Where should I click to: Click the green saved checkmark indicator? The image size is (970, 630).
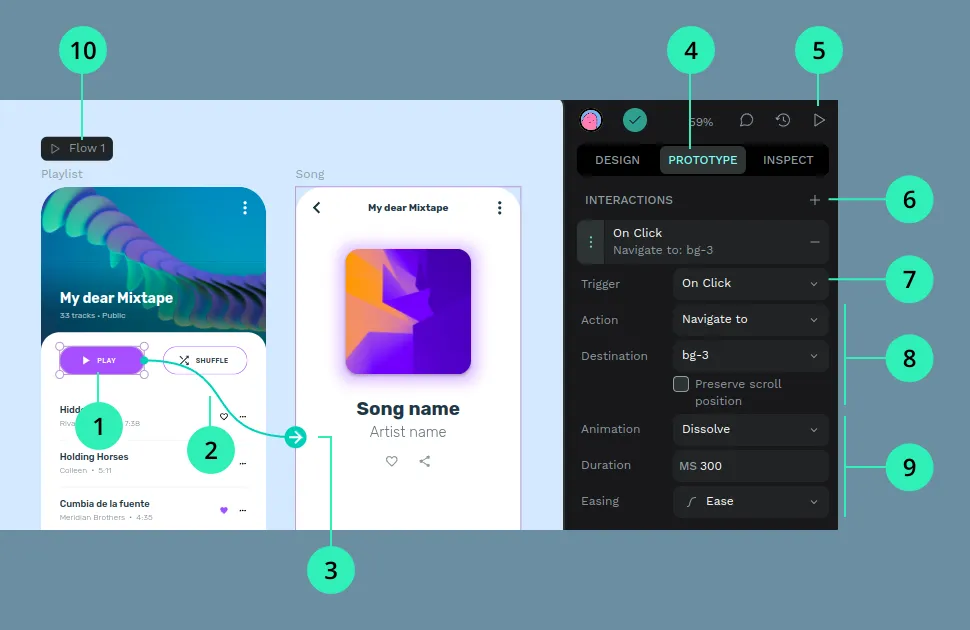pyautogui.click(x=635, y=120)
